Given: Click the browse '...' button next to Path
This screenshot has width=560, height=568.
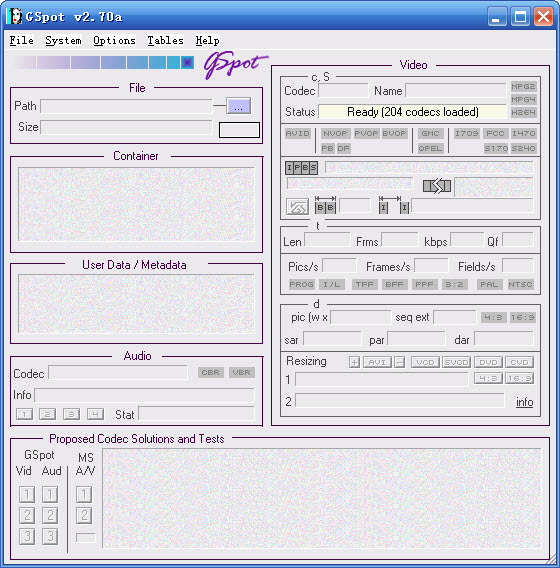Looking at the screenshot, I should click(238, 106).
